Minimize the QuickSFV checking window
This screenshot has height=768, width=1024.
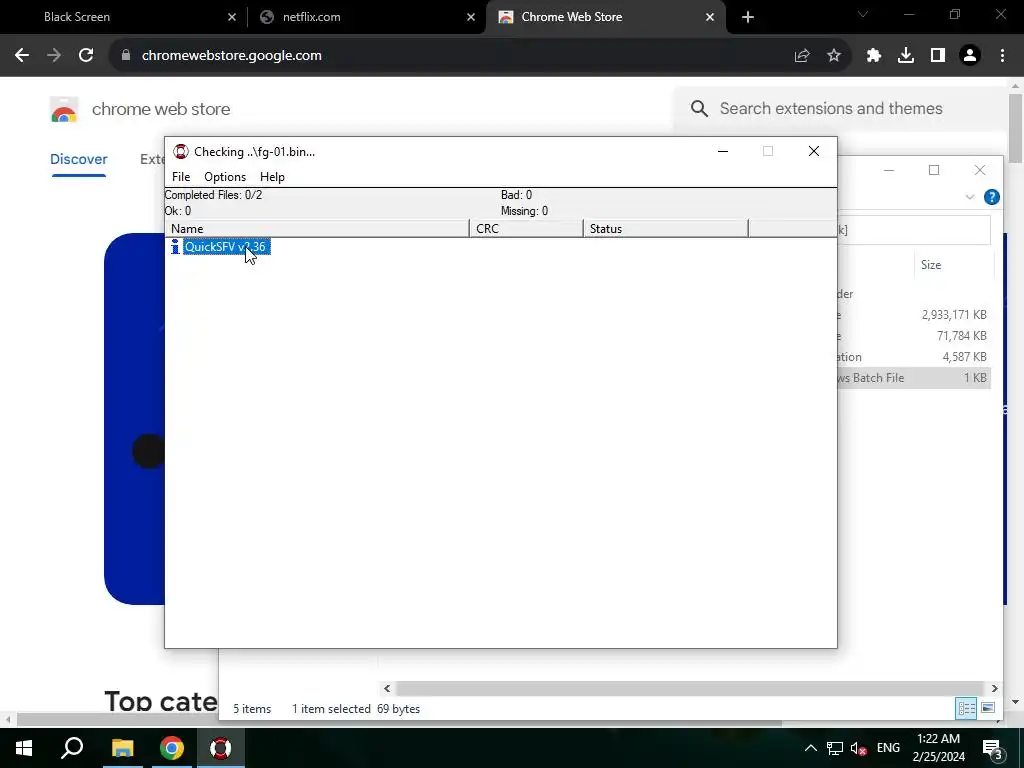[723, 152]
